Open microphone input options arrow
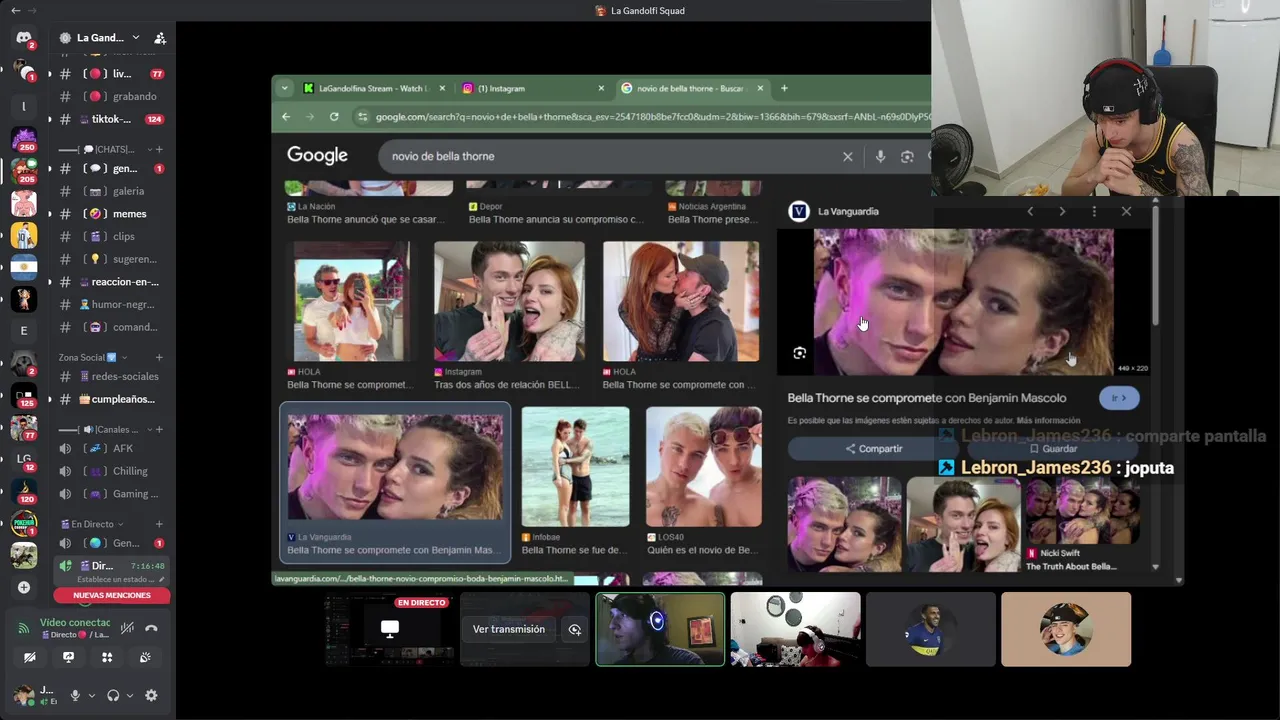This screenshot has width=1280, height=720. click(x=91, y=695)
